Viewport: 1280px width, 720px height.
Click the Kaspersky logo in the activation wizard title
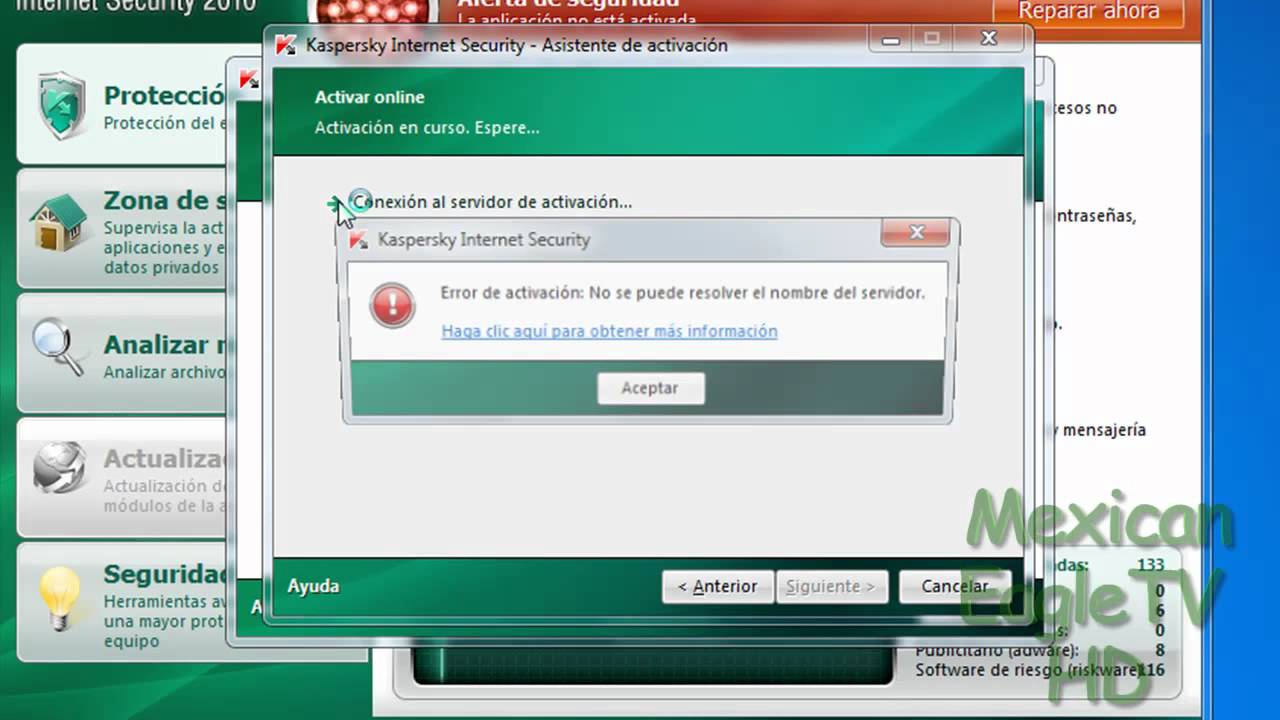286,46
